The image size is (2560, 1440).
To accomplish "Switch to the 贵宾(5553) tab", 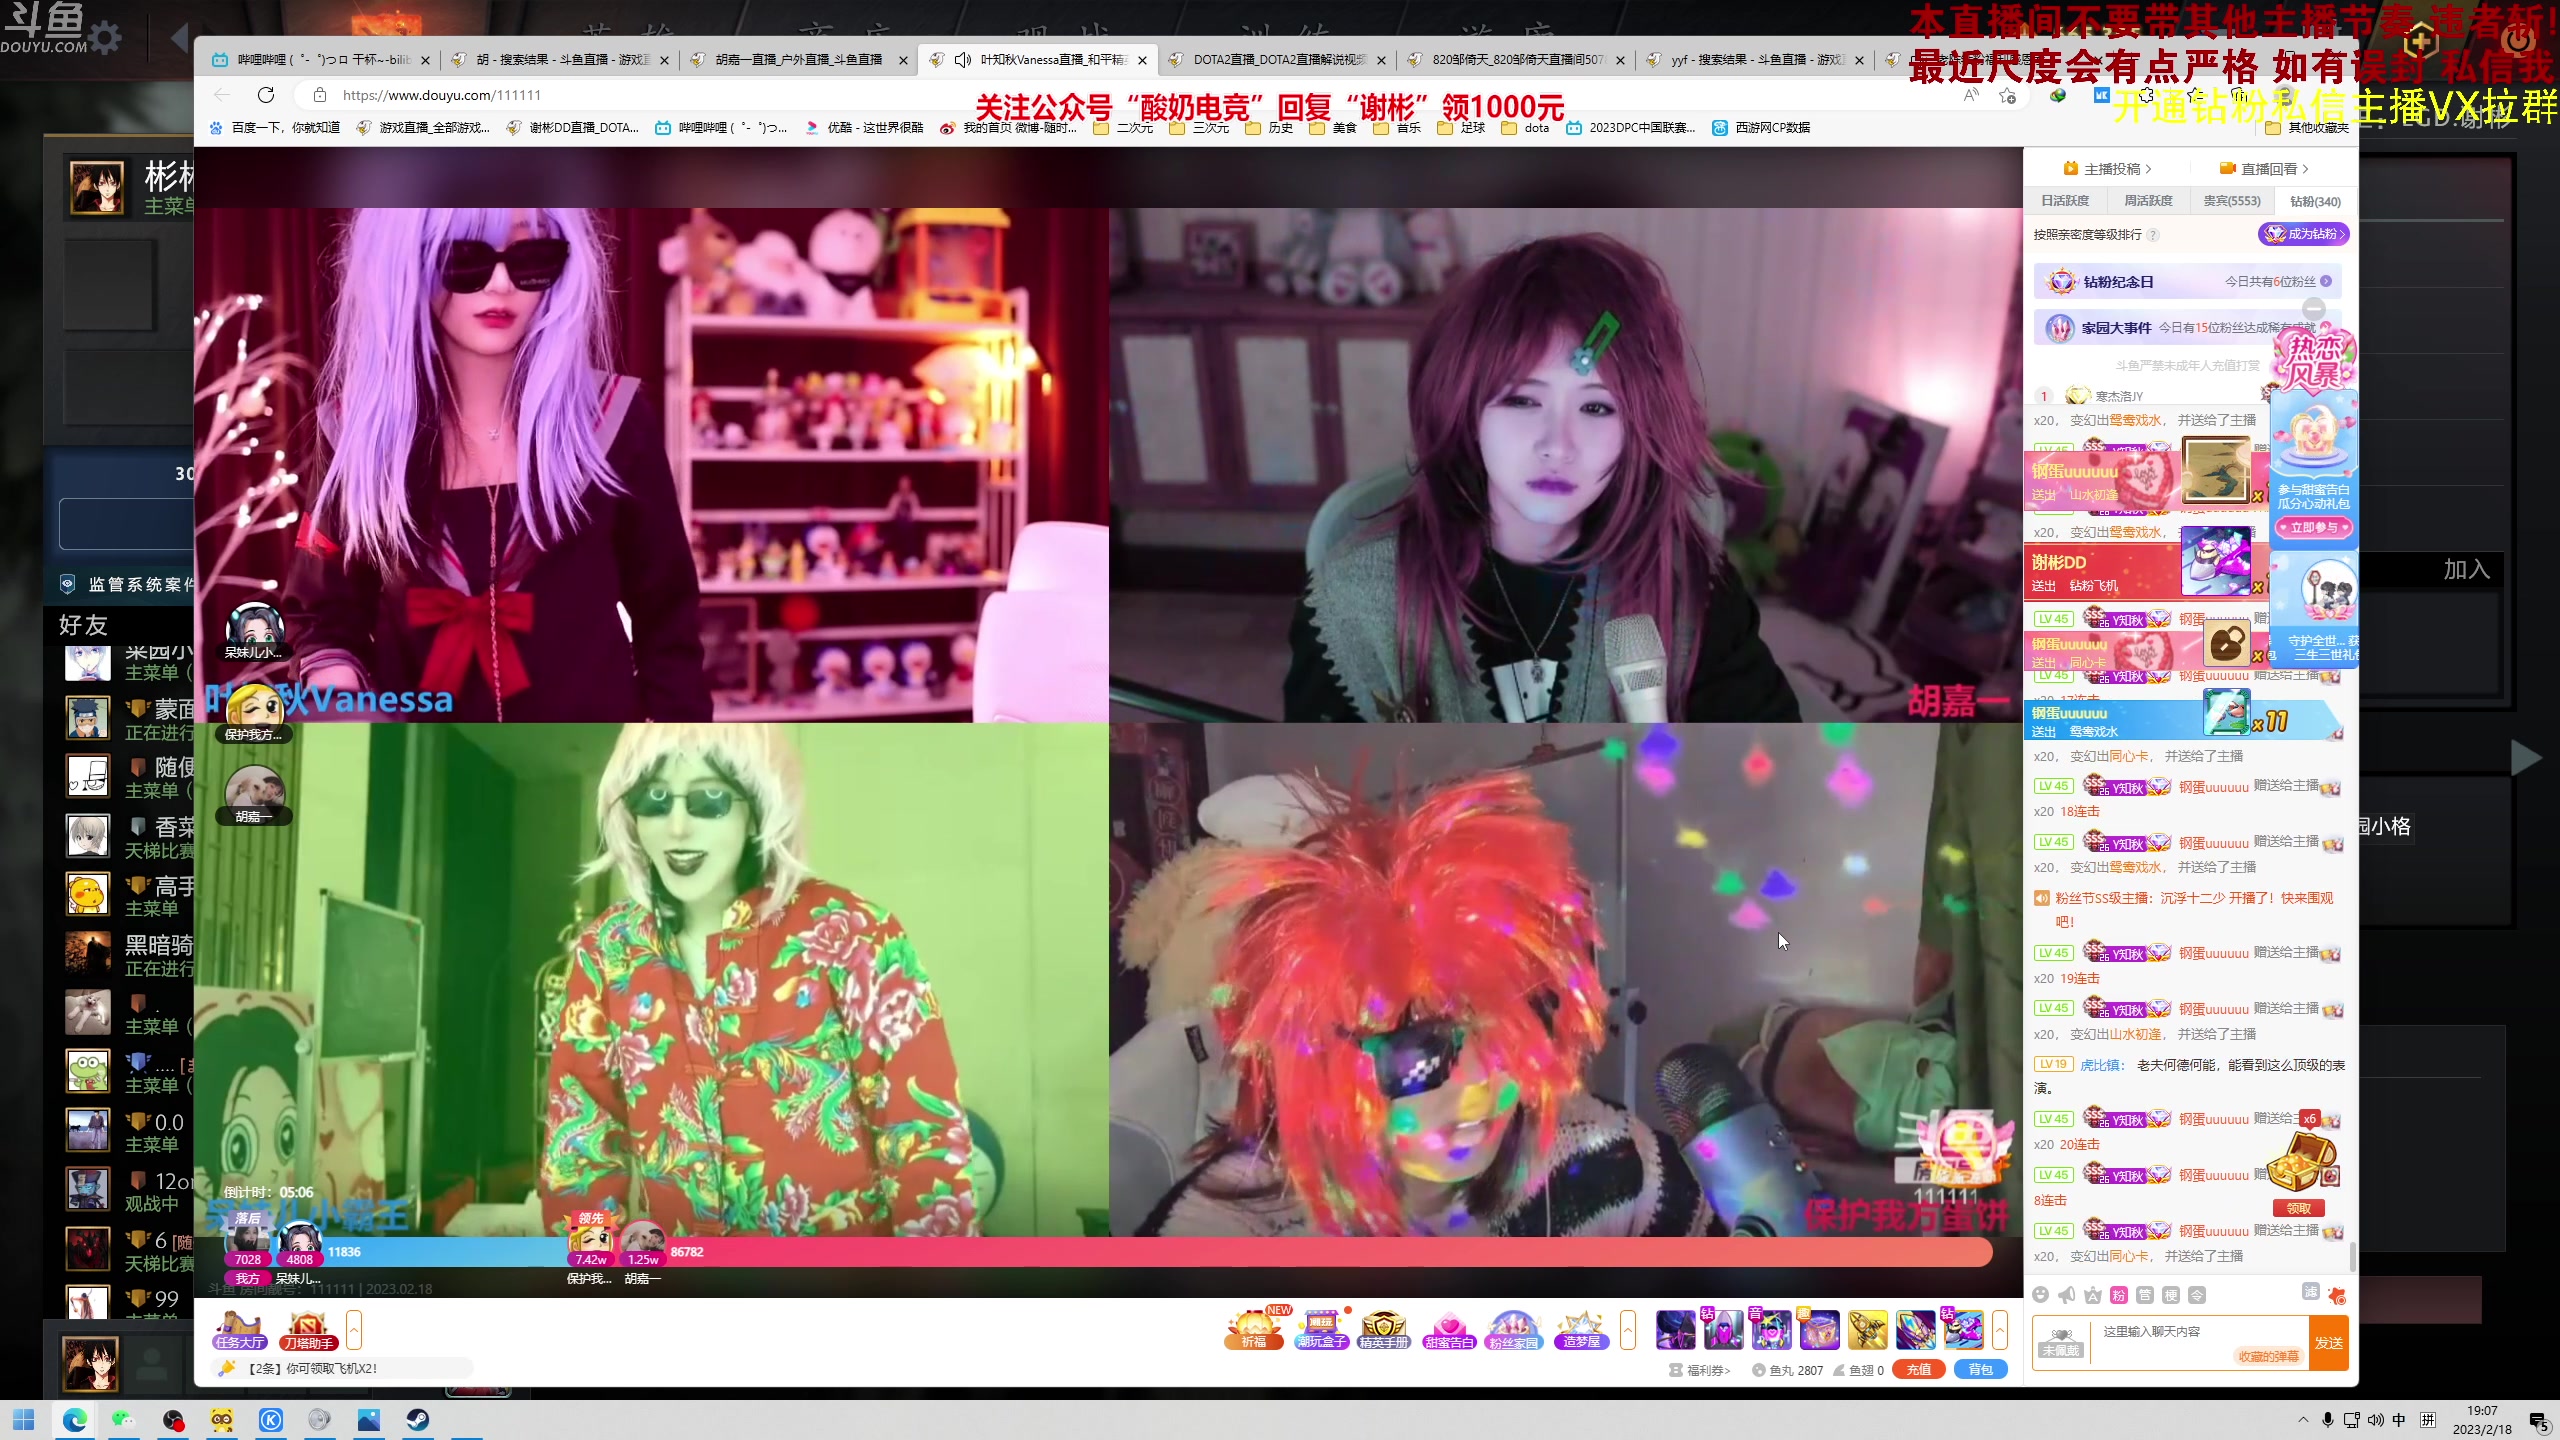I will (2232, 201).
